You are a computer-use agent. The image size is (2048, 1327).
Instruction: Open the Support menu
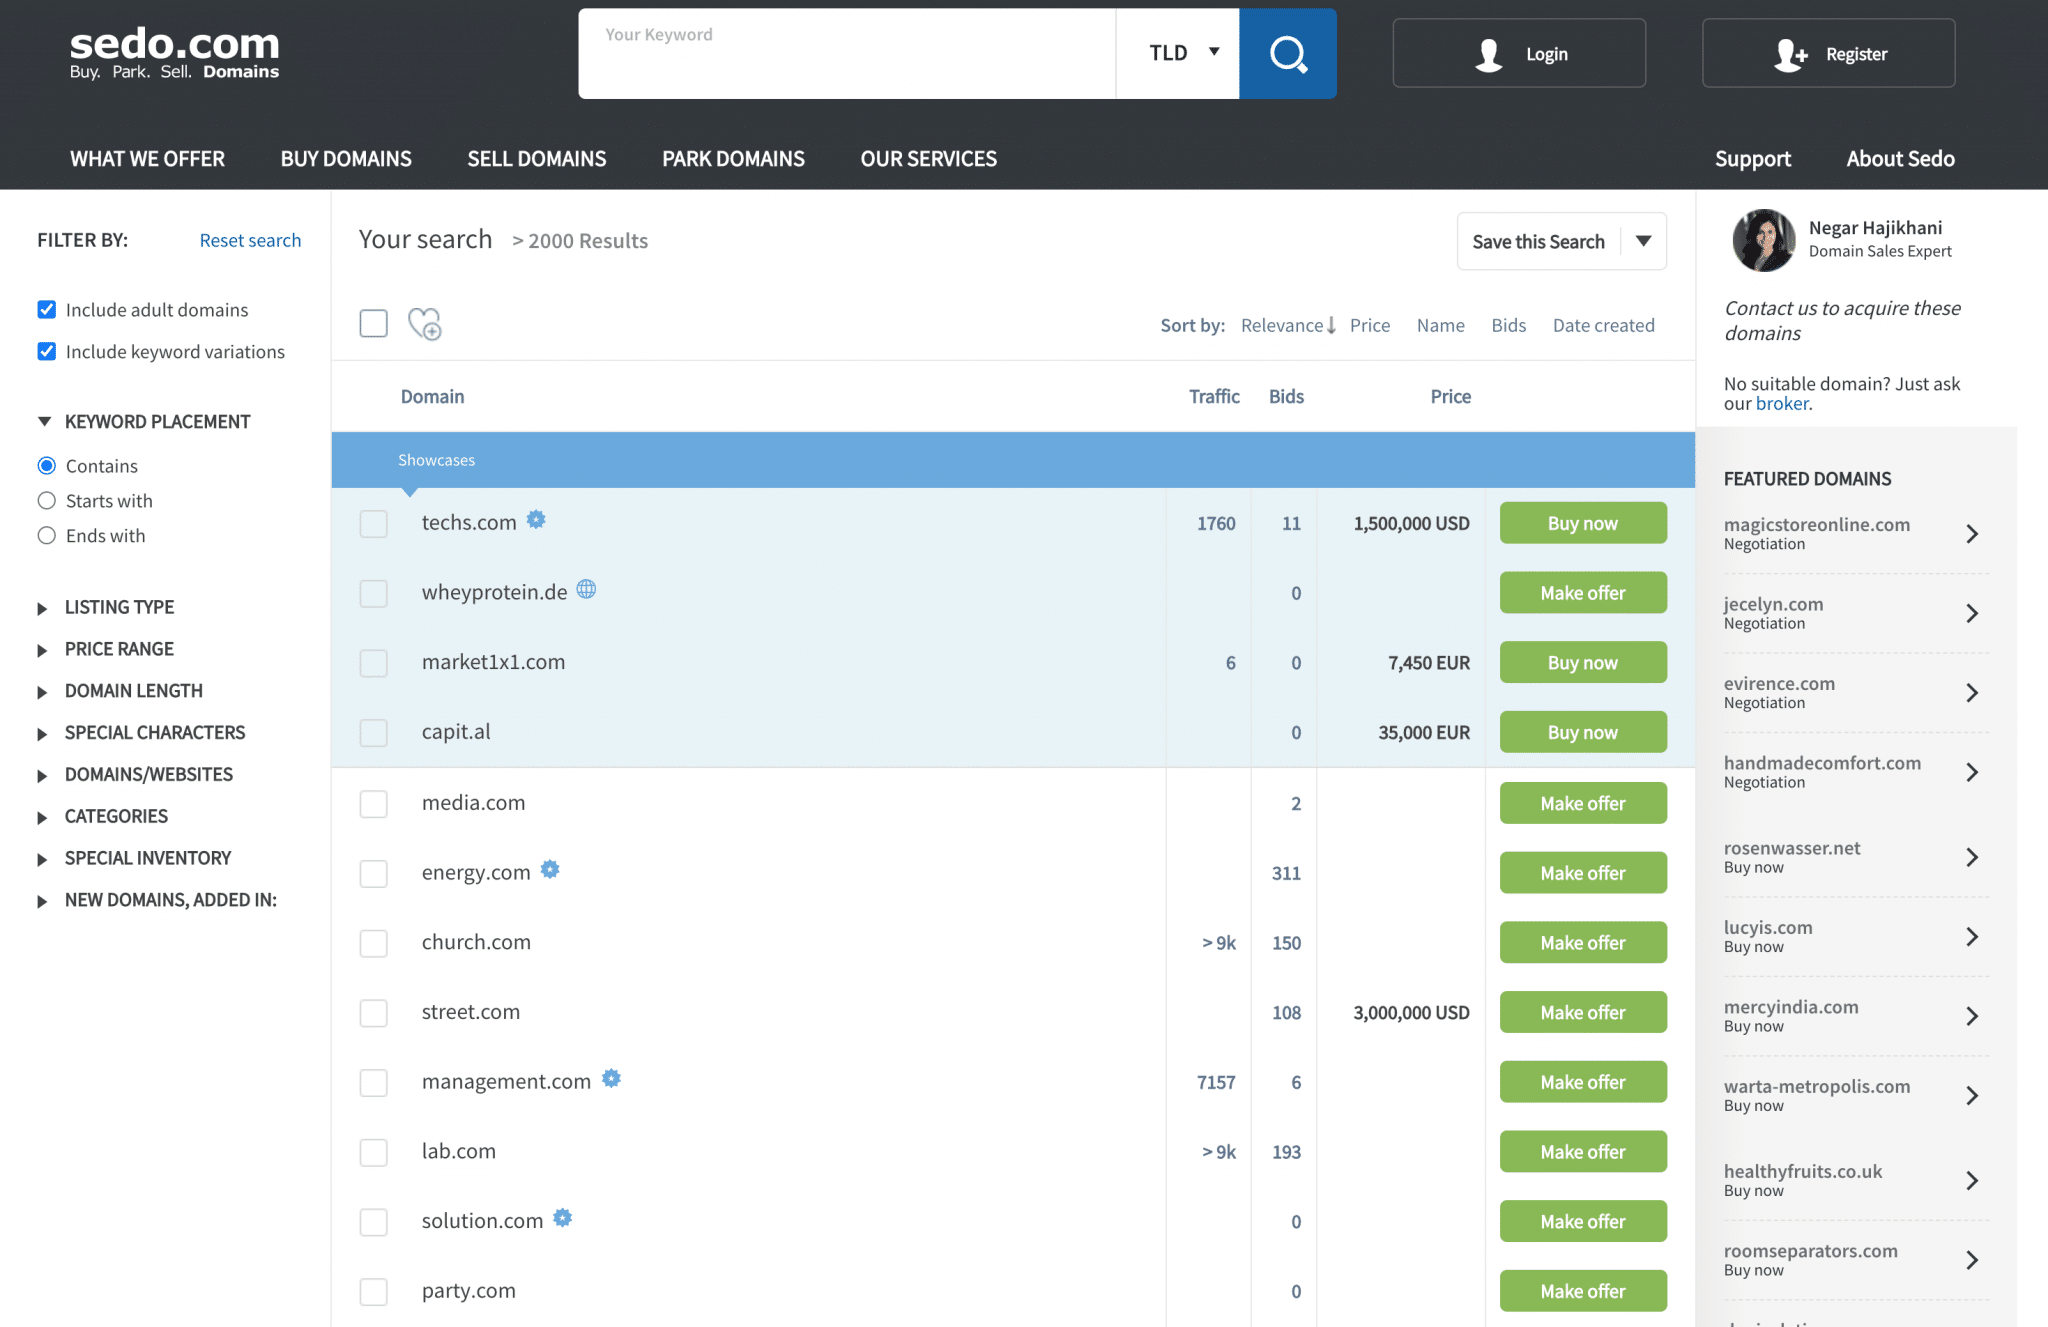click(x=1752, y=159)
